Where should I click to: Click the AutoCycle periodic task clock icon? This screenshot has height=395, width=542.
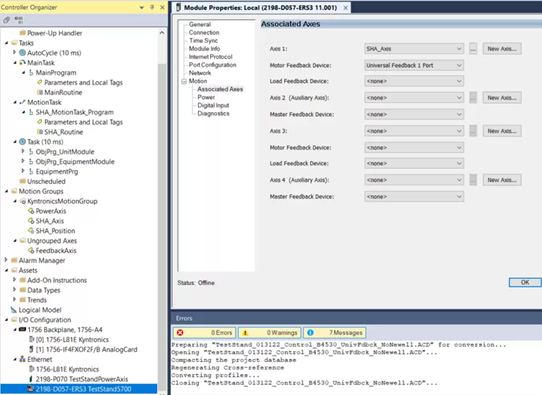22,53
